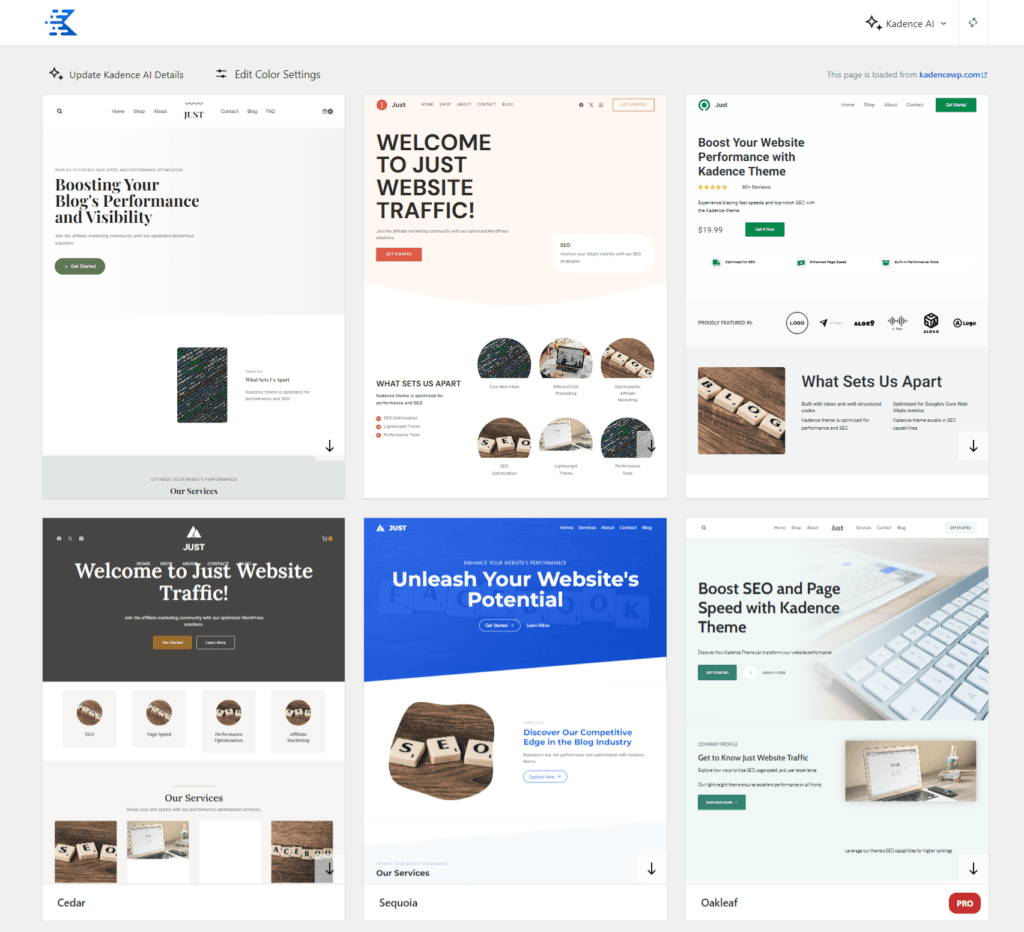Image resolution: width=1024 pixels, height=932 pixels.
Task: Click Edit Color Settings
Action: pos(280,73)
